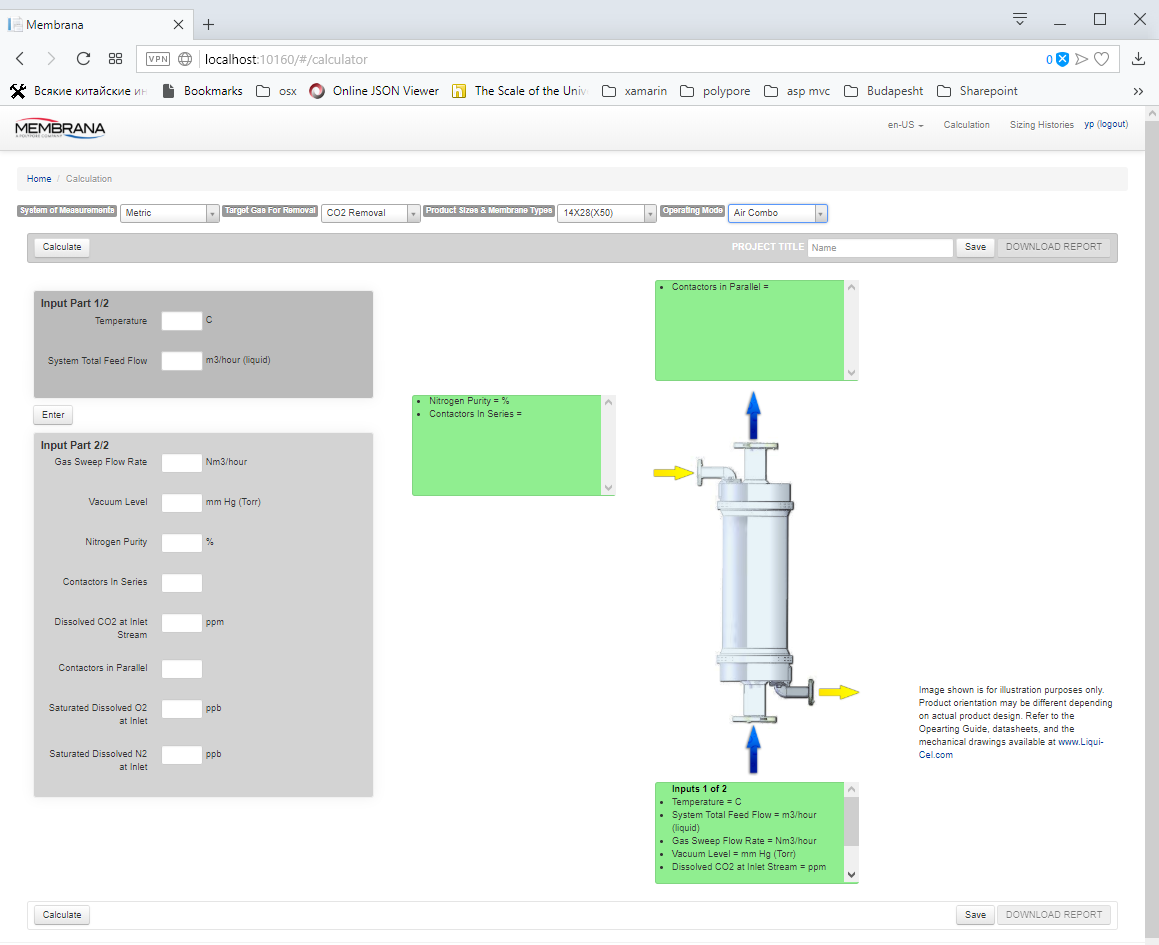This screenshot has height=945, width=1159.
Task: Click the send-to-flow arrow icon
Action: click(x=1081, y=59)
